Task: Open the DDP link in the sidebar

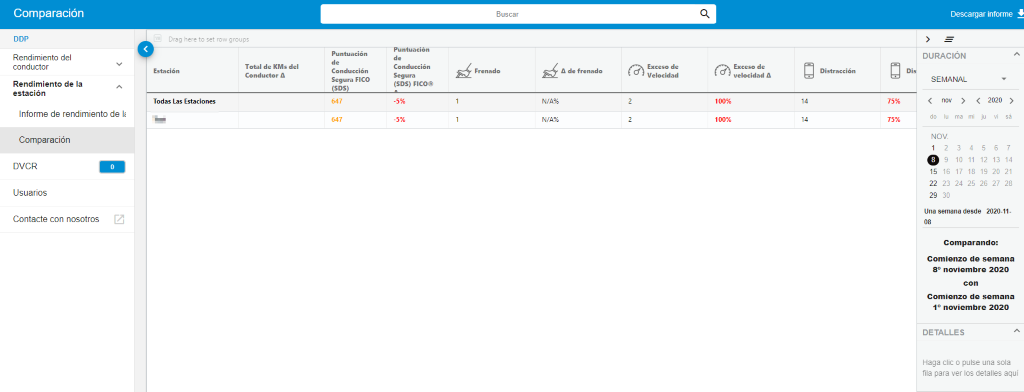Action: 21,39
